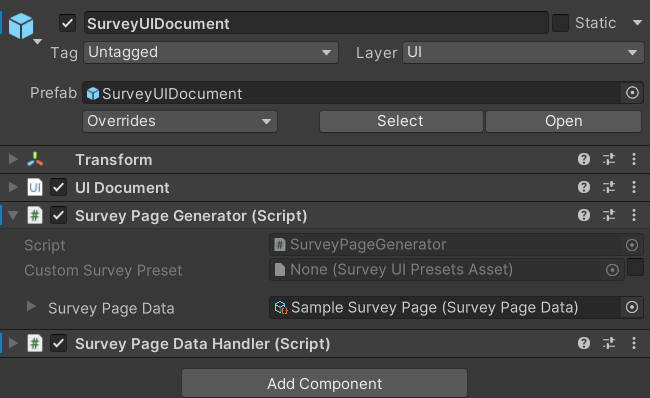Open Survey Page Generator three-dot menu
650x398 pixels.
pos(633,215)
